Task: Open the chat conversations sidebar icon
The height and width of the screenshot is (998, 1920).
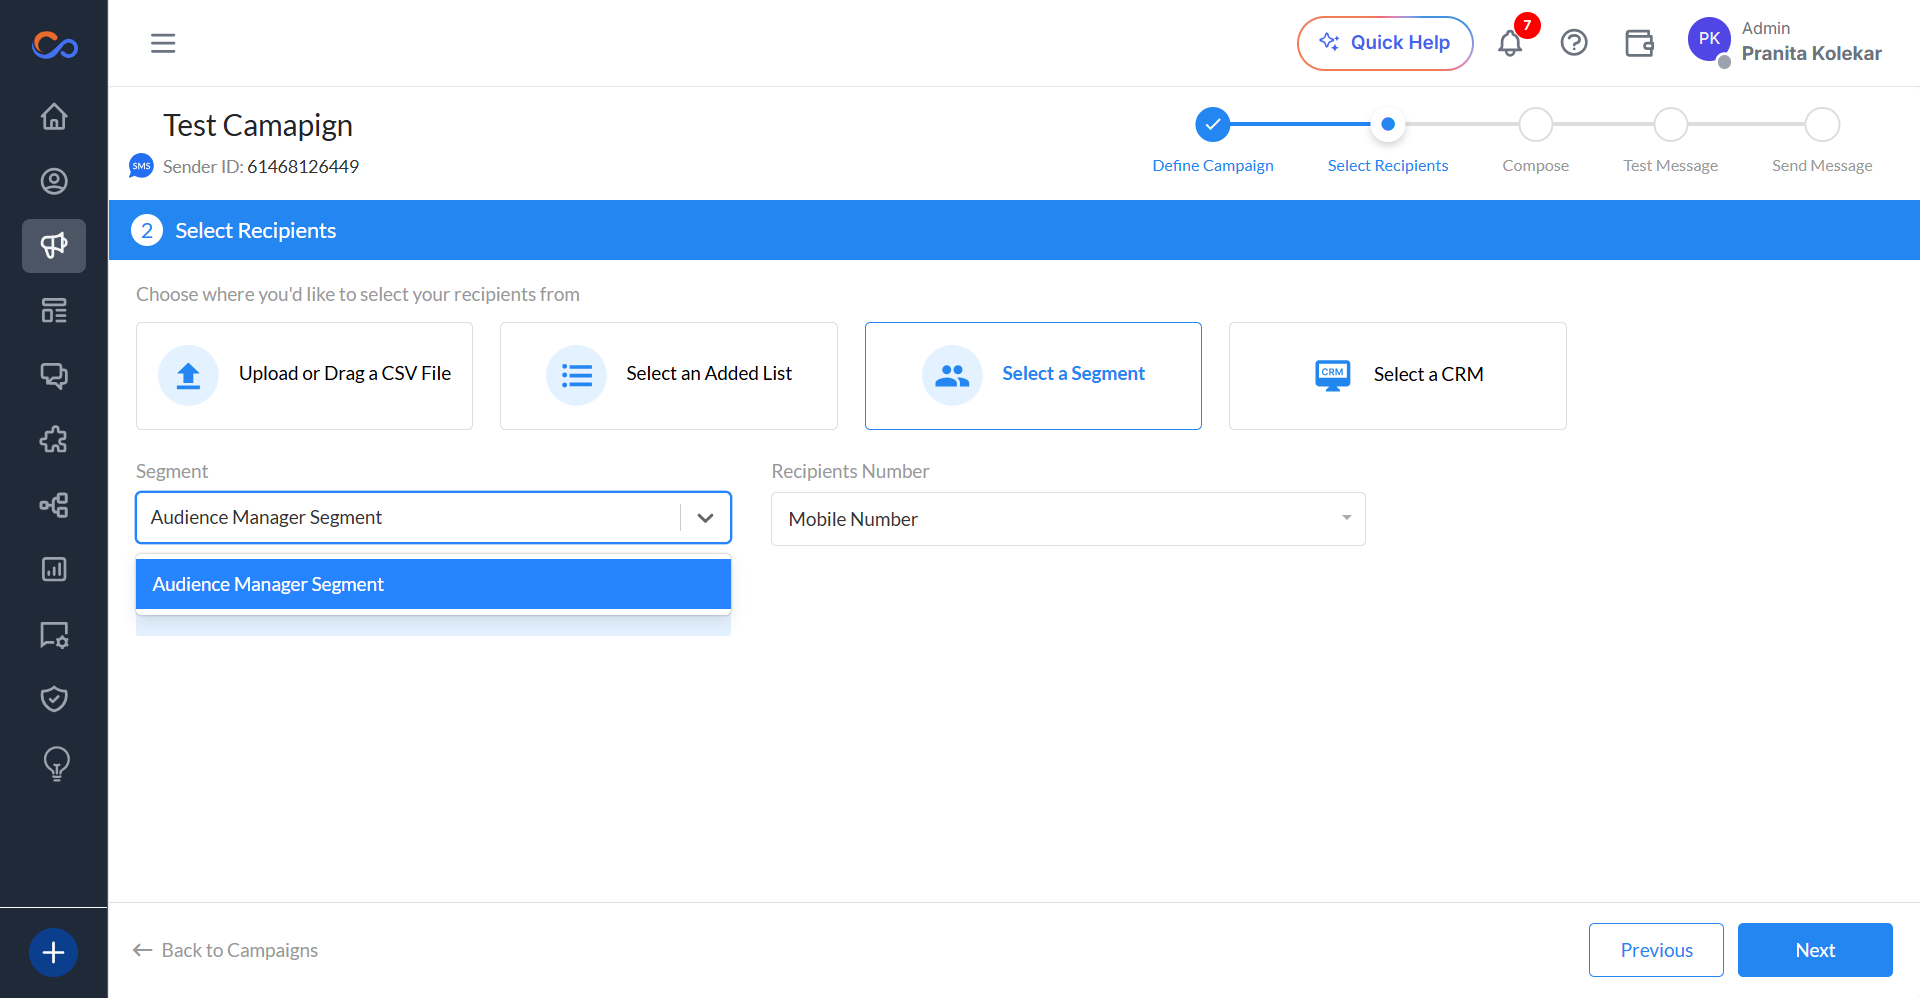Action: 54,375
